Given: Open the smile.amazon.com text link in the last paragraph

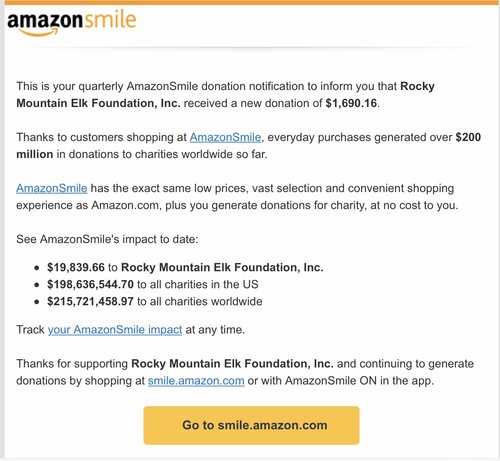Looking at the screenshot, I should [196, 381].
